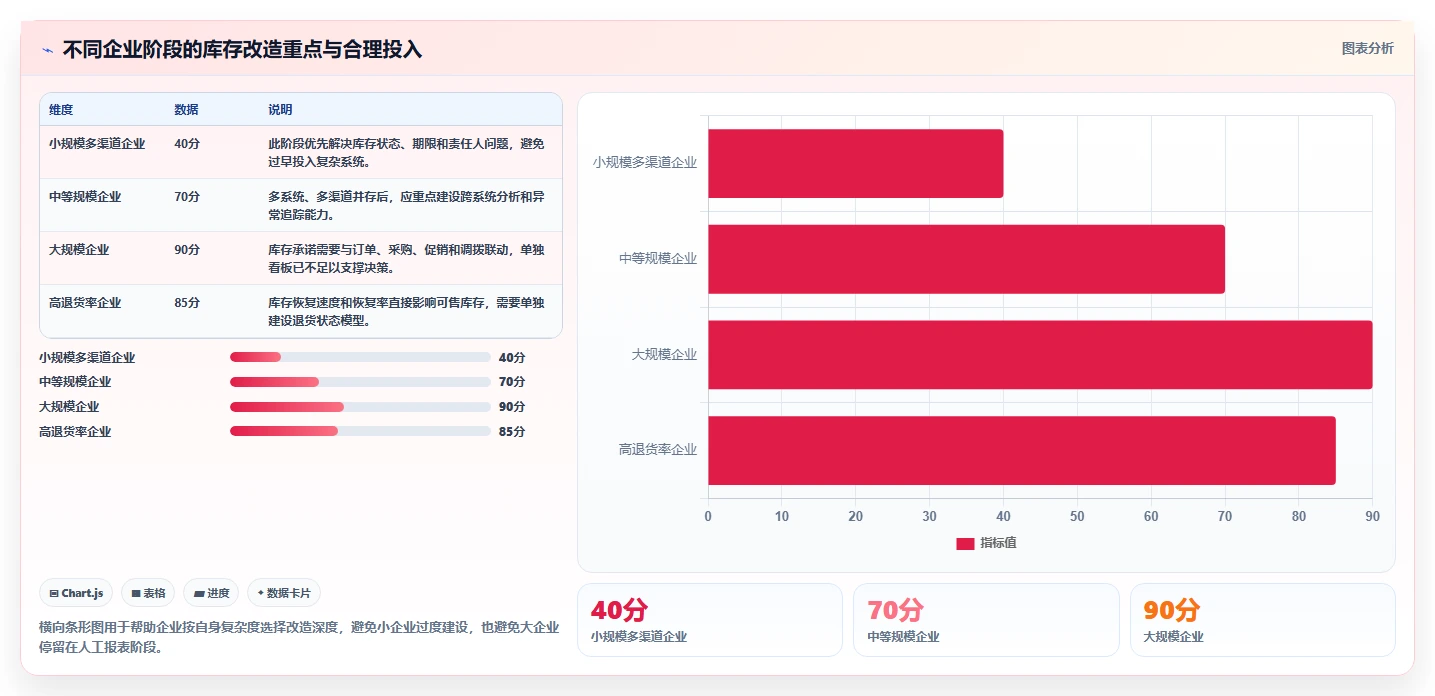Open the 40分 小规模多渠道企业 data card
The image size is (1435, 696).
710,620
